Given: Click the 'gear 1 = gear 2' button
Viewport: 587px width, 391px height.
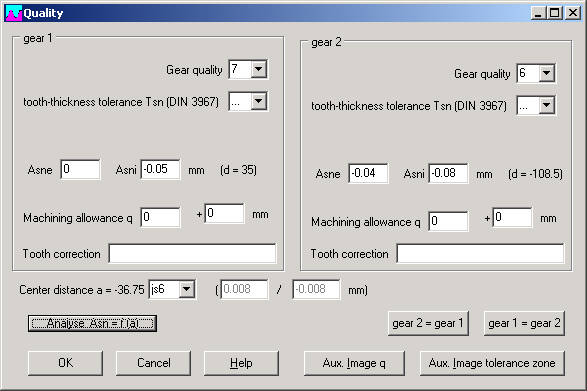Looking at the screenshot, I should (x=524, y=323).
